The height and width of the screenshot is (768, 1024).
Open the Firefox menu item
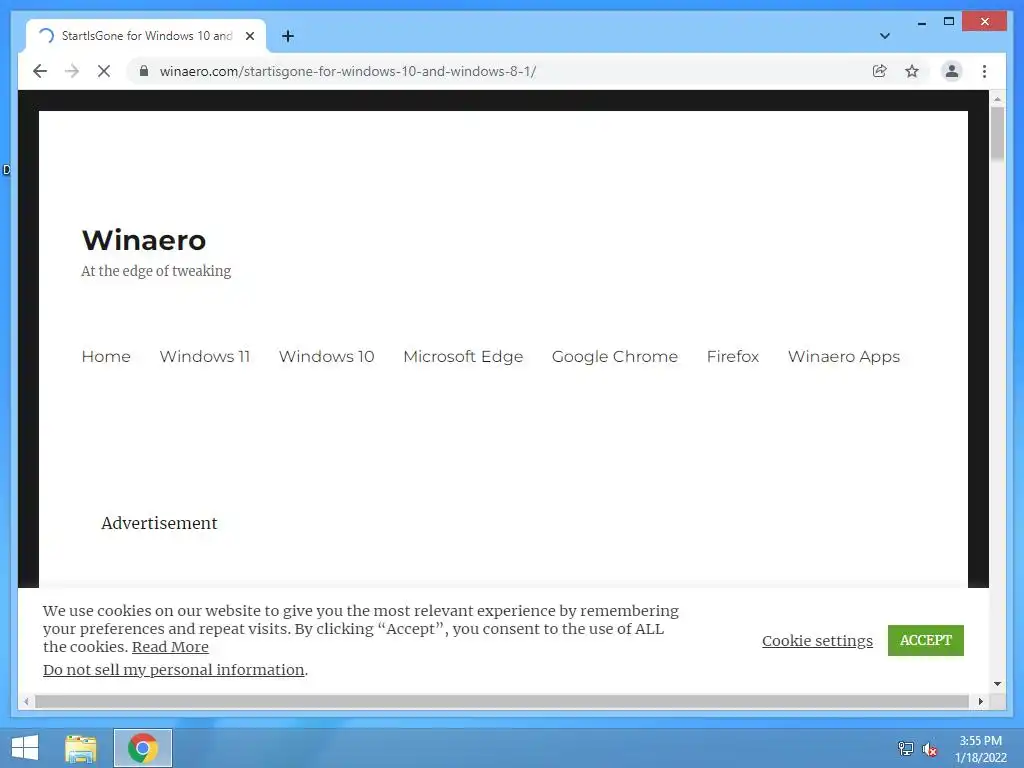tap(733, 357)
